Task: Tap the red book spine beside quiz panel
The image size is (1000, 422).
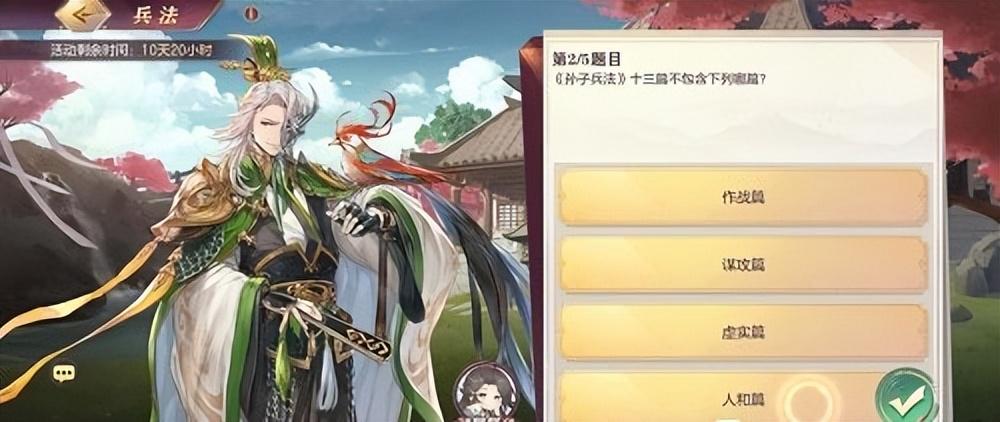Action: (x=531, y=229)
